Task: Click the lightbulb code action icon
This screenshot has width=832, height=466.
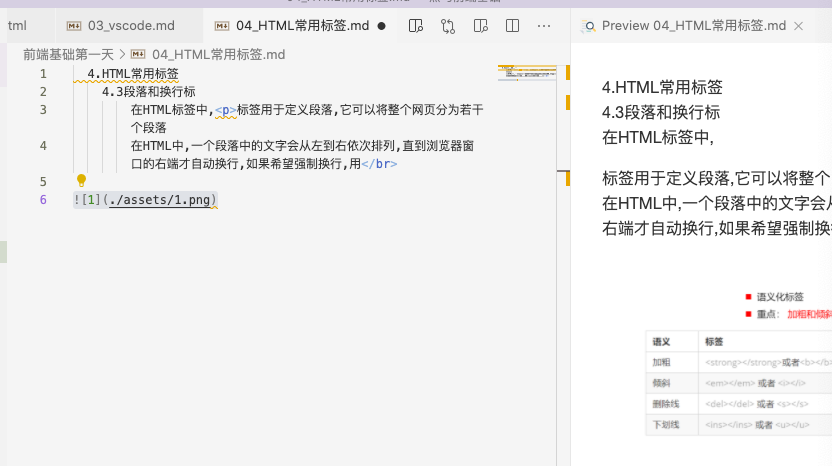Action: pos(81,180)
